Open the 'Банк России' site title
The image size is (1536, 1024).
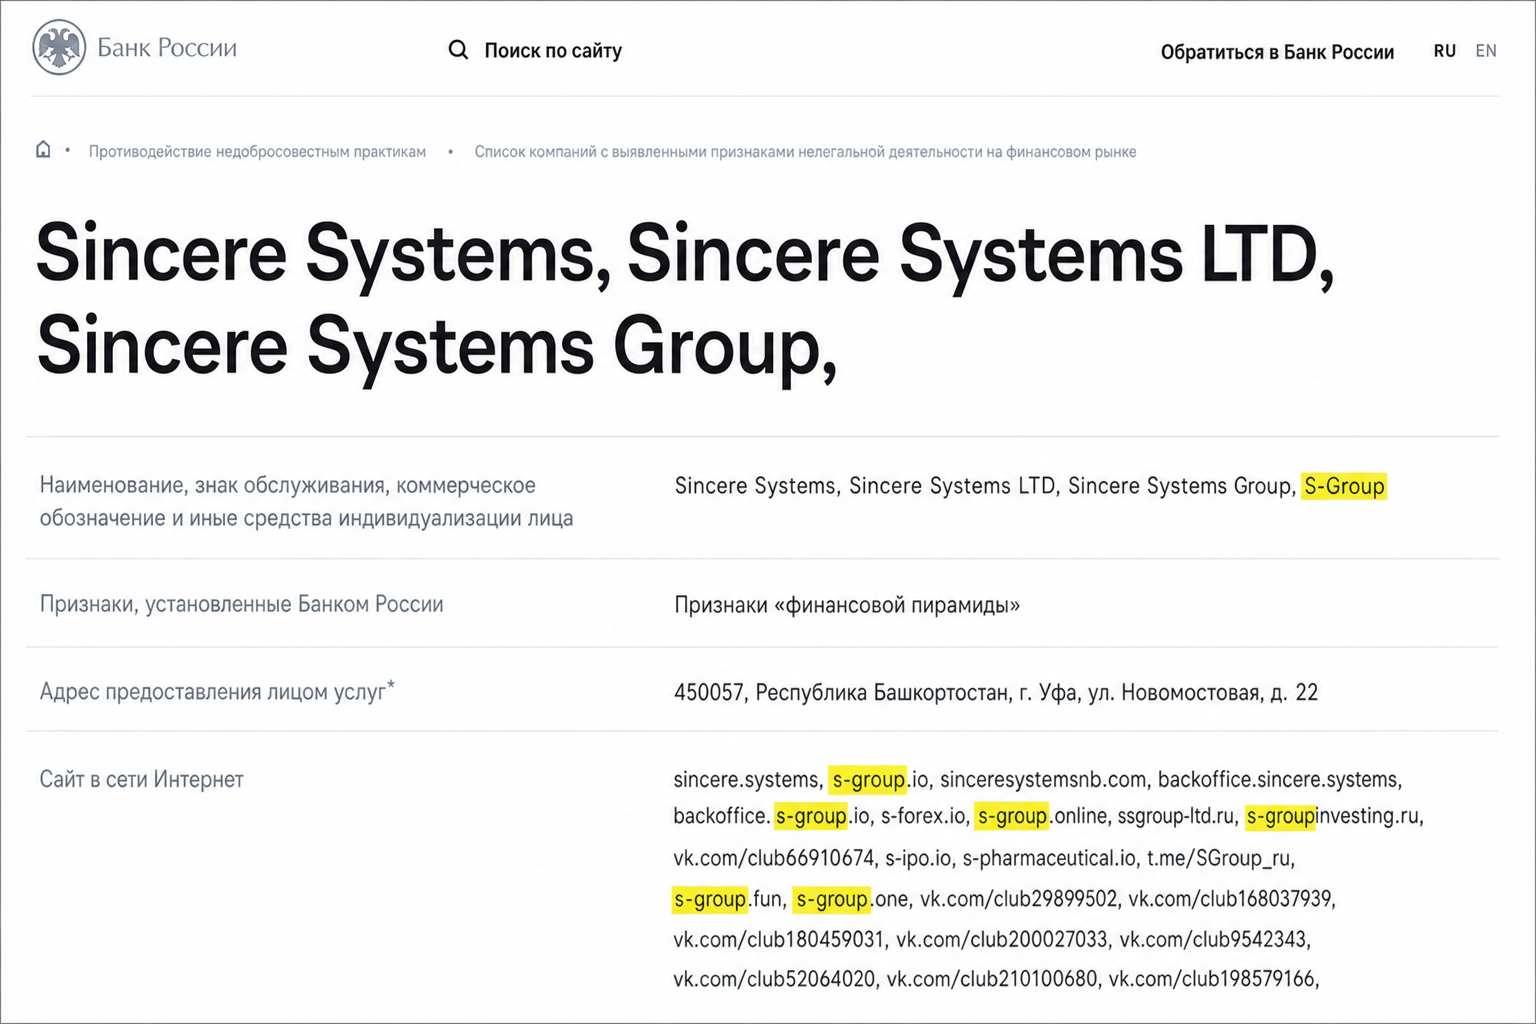coord(167,48)
